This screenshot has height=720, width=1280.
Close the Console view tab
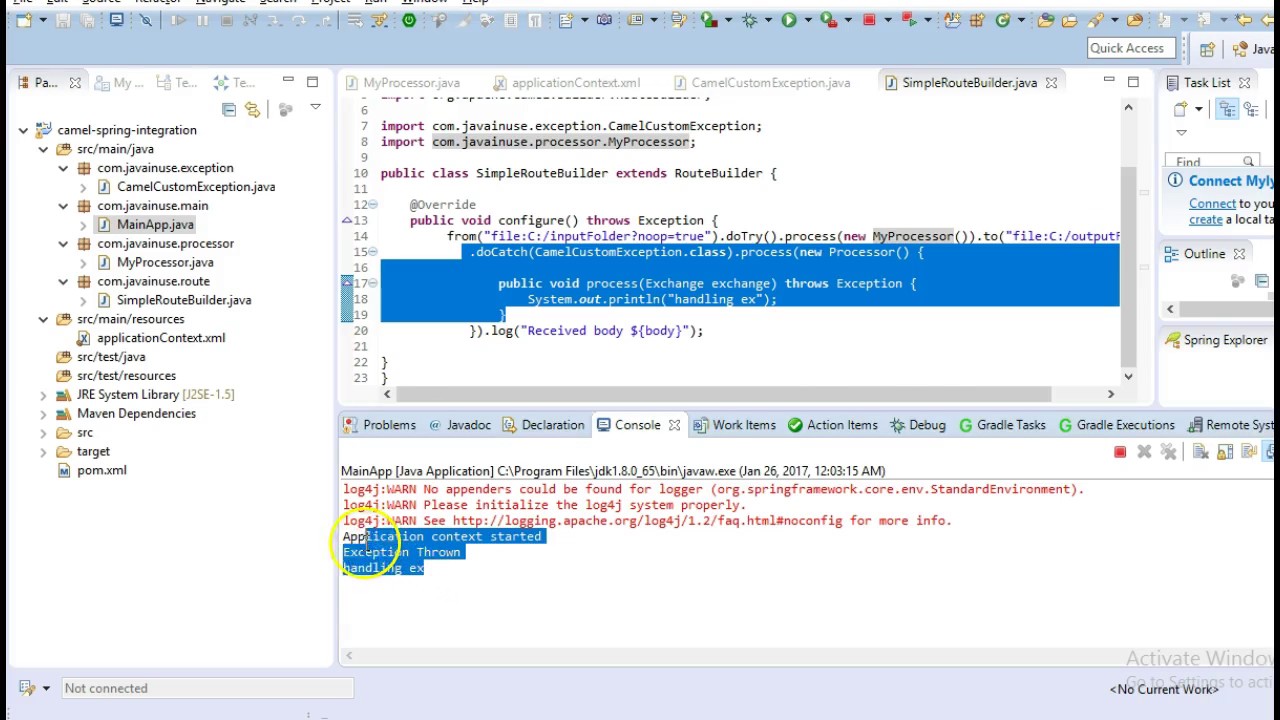tap(674, 425)
